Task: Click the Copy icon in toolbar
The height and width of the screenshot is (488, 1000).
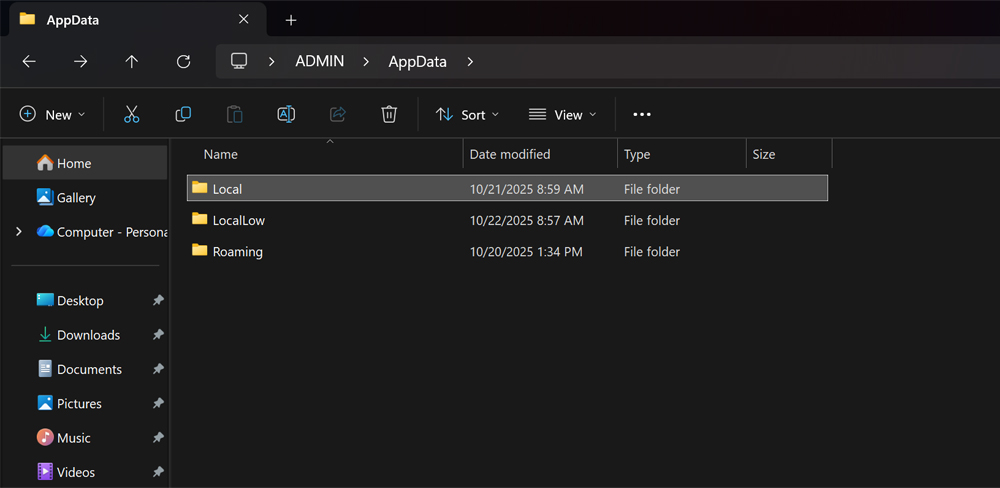Action: pos(183,115)
